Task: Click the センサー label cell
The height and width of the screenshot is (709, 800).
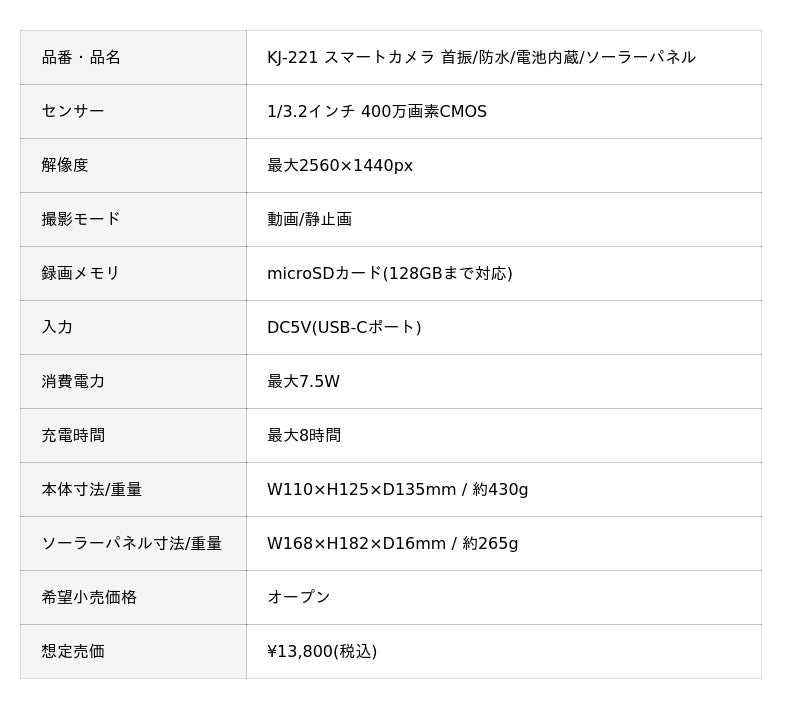Action: [133, 111]
